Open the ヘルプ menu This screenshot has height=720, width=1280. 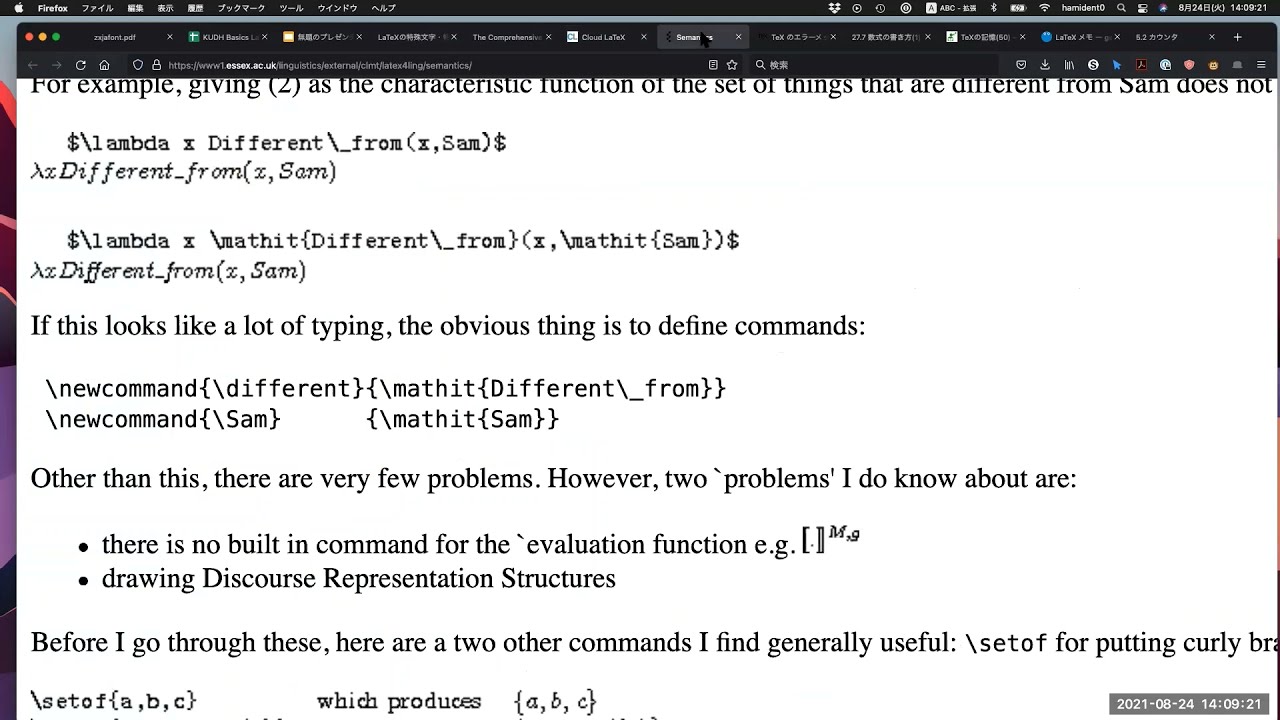(383, 8)
